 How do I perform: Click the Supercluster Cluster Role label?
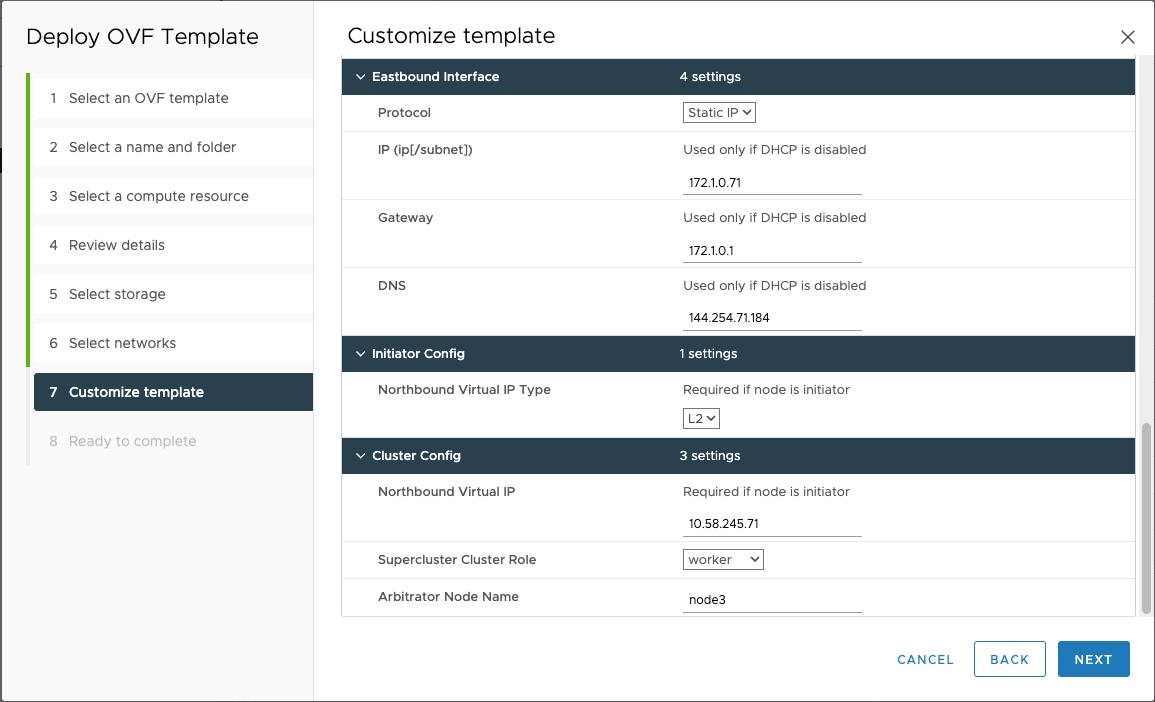(x=457, y=560)
